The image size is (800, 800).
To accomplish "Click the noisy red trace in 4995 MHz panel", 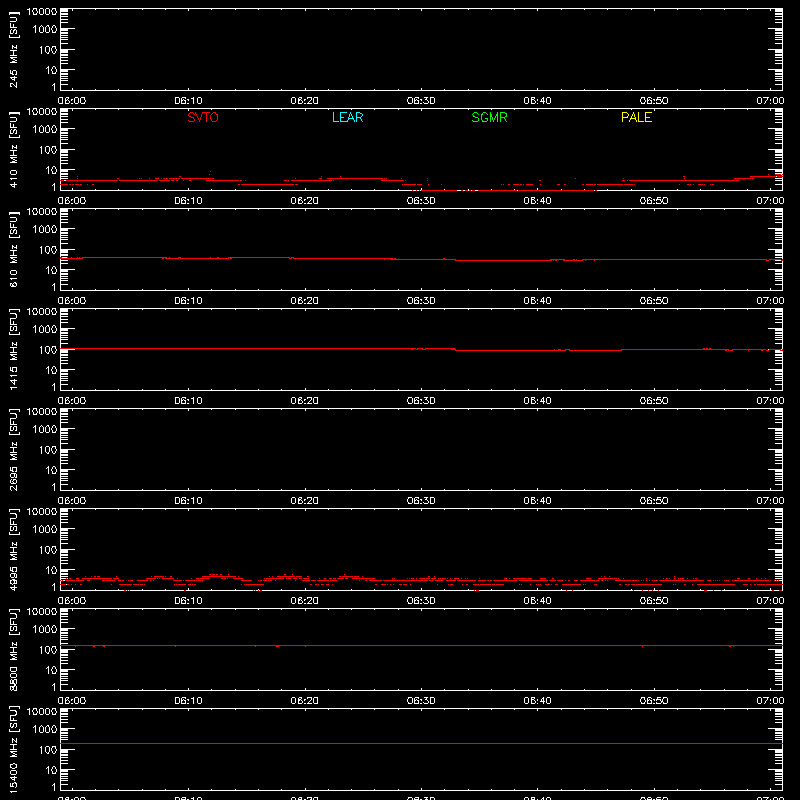I will click(x=421, y=580).
